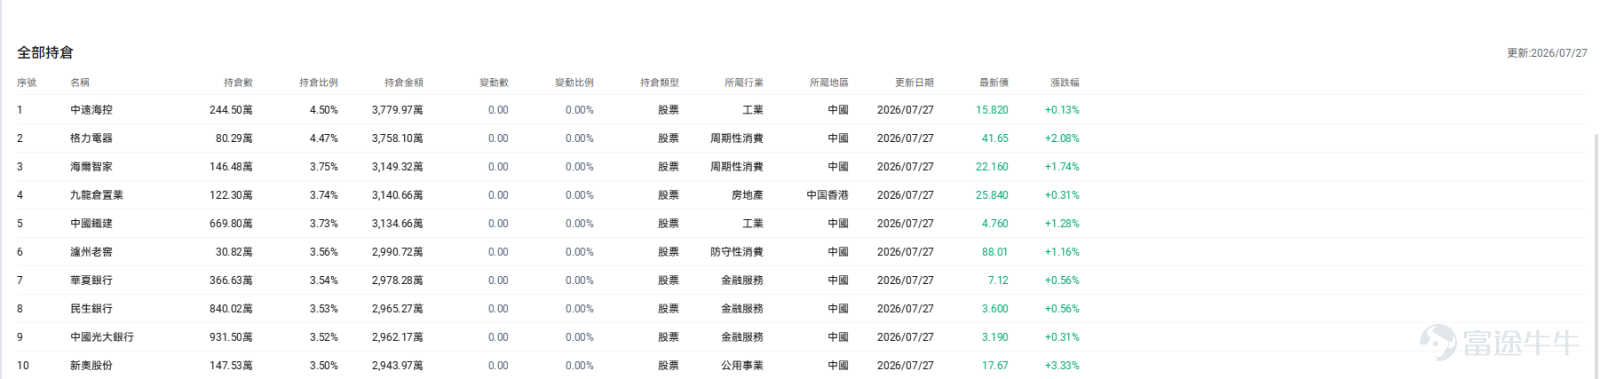Sort by the 持倉金額 column header
The width and height of the screenshot is (1600, 379).
click(x=404, y=82)
